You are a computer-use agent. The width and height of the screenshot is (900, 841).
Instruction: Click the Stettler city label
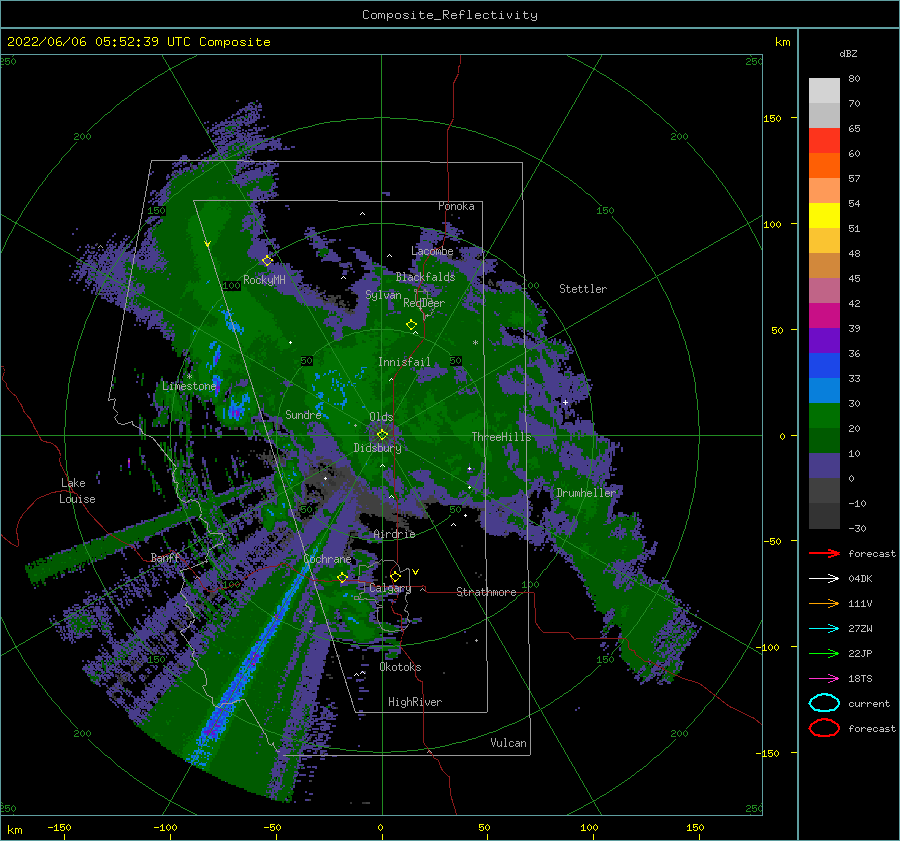click(x=583, y=289)
